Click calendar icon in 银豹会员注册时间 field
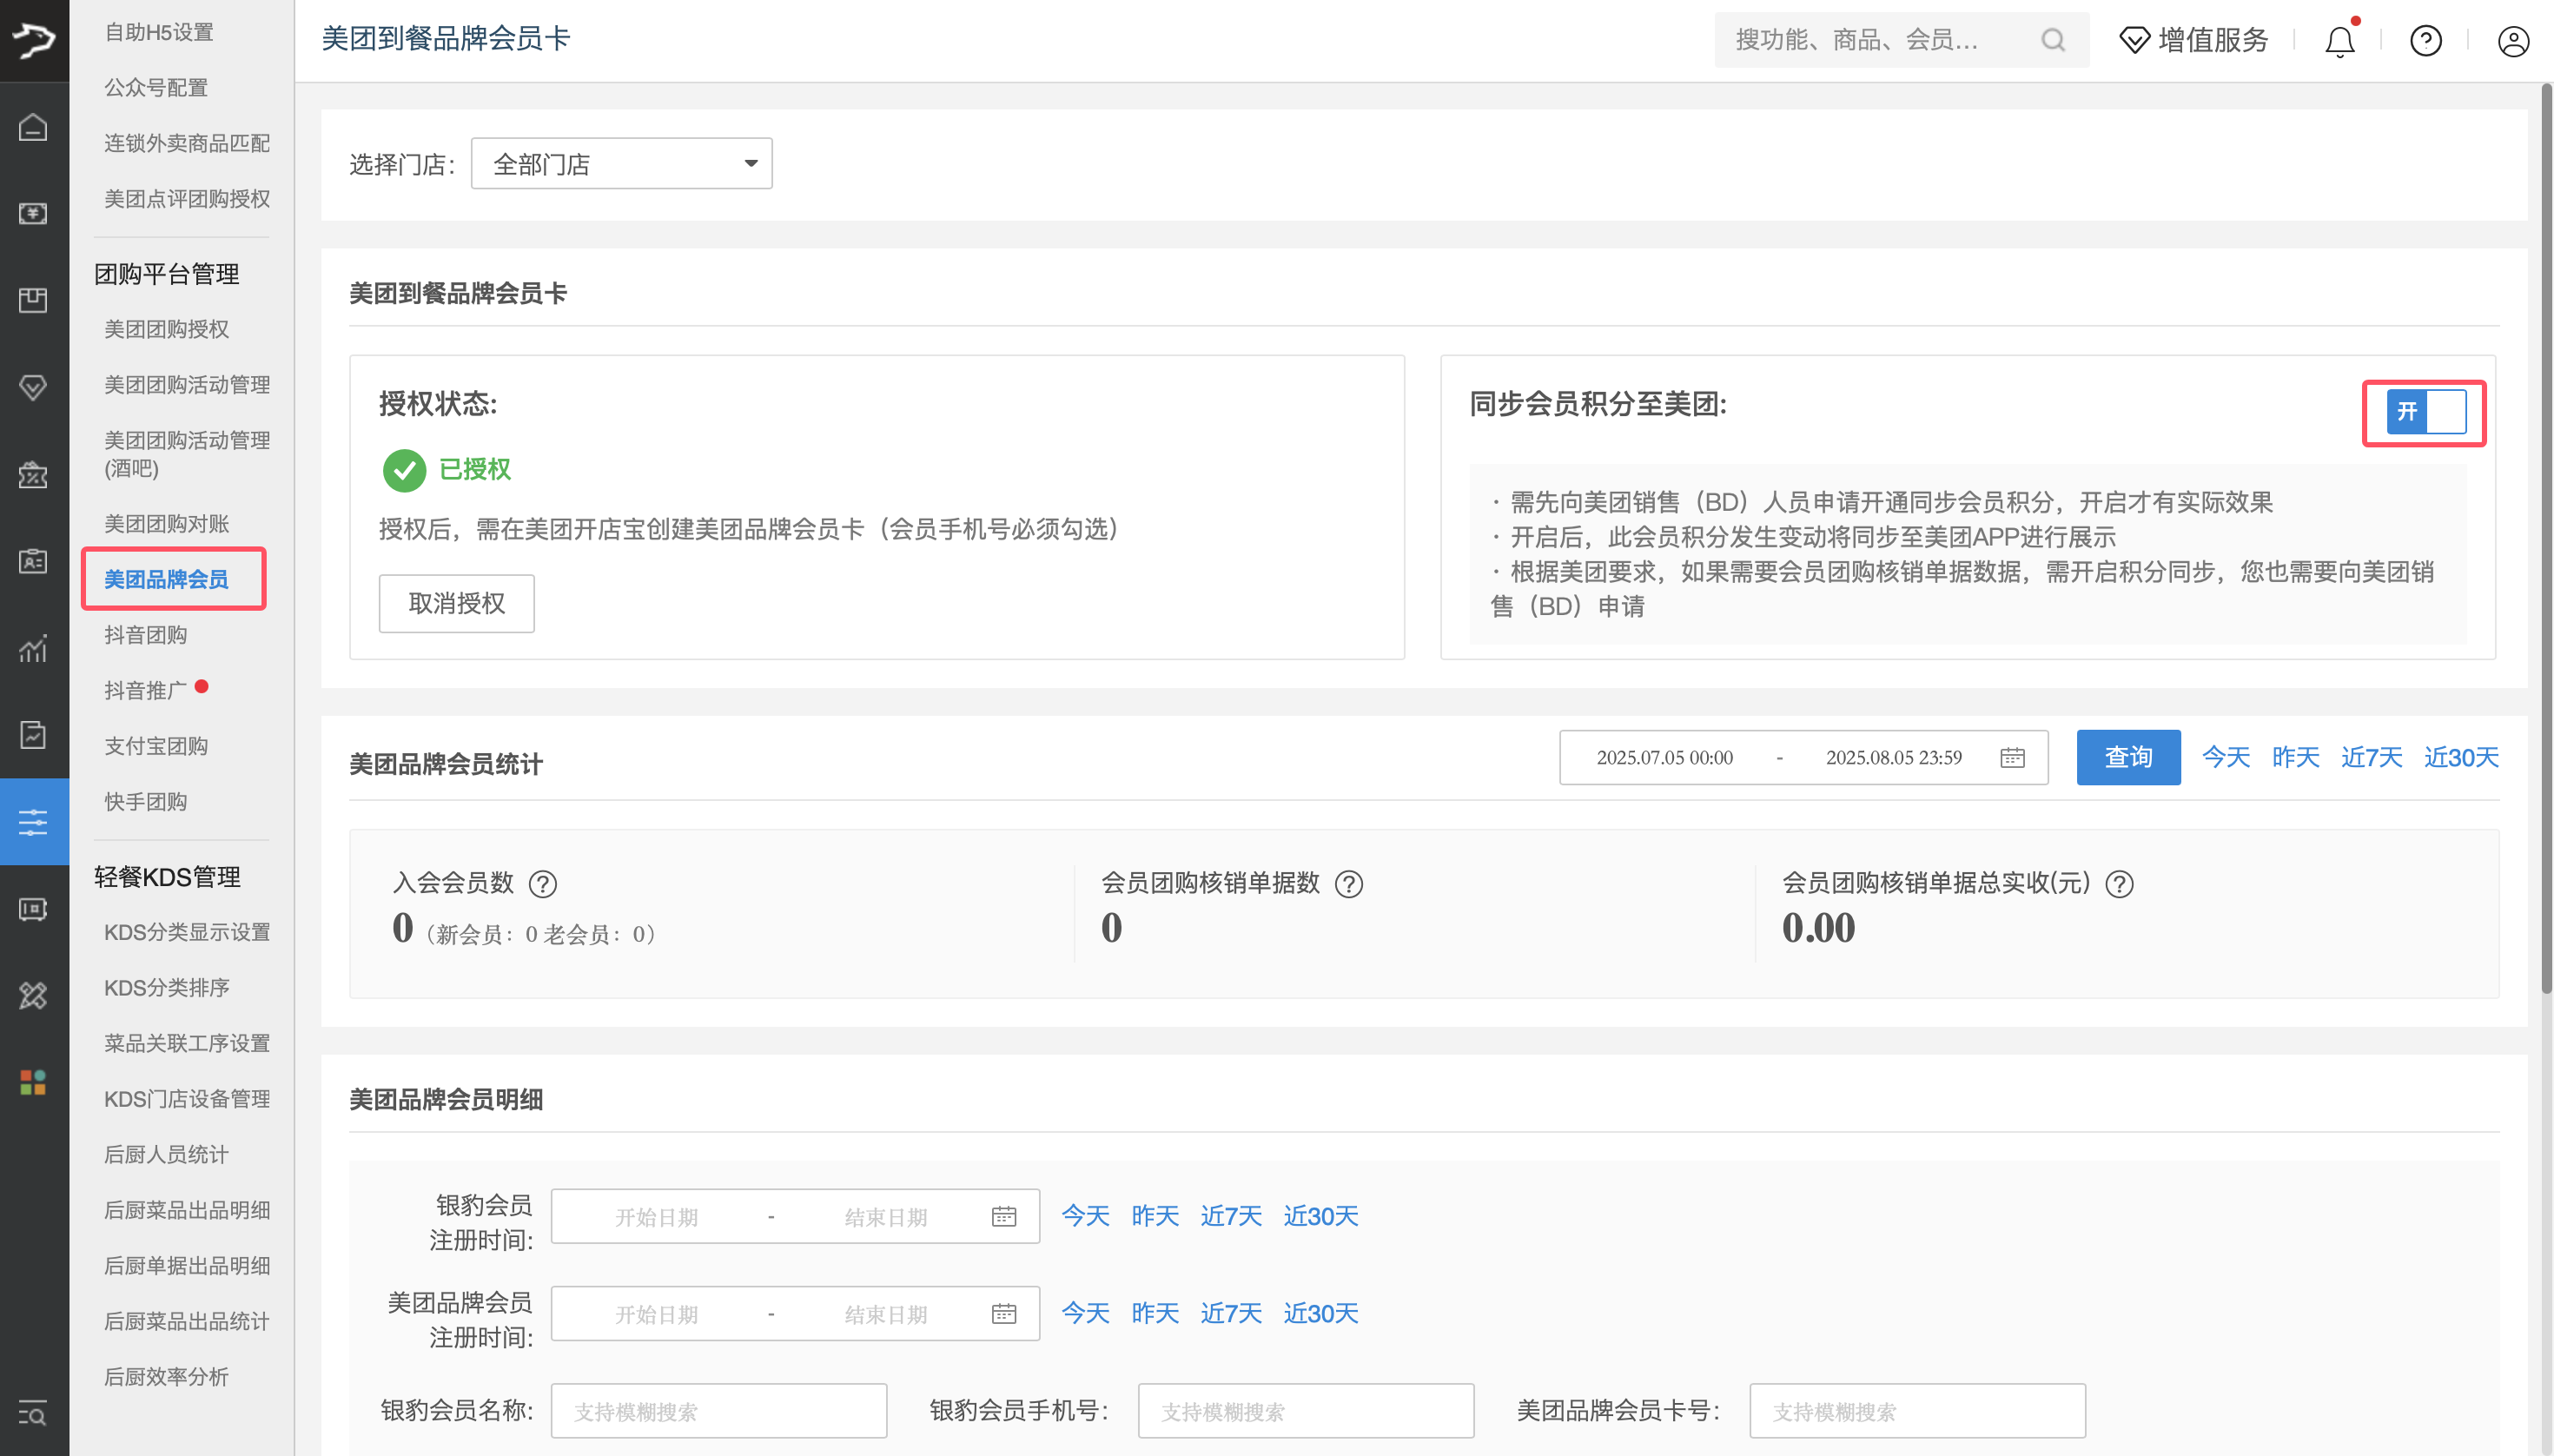This screenshot has width=2554, height=1456. pos(1003,1216)
